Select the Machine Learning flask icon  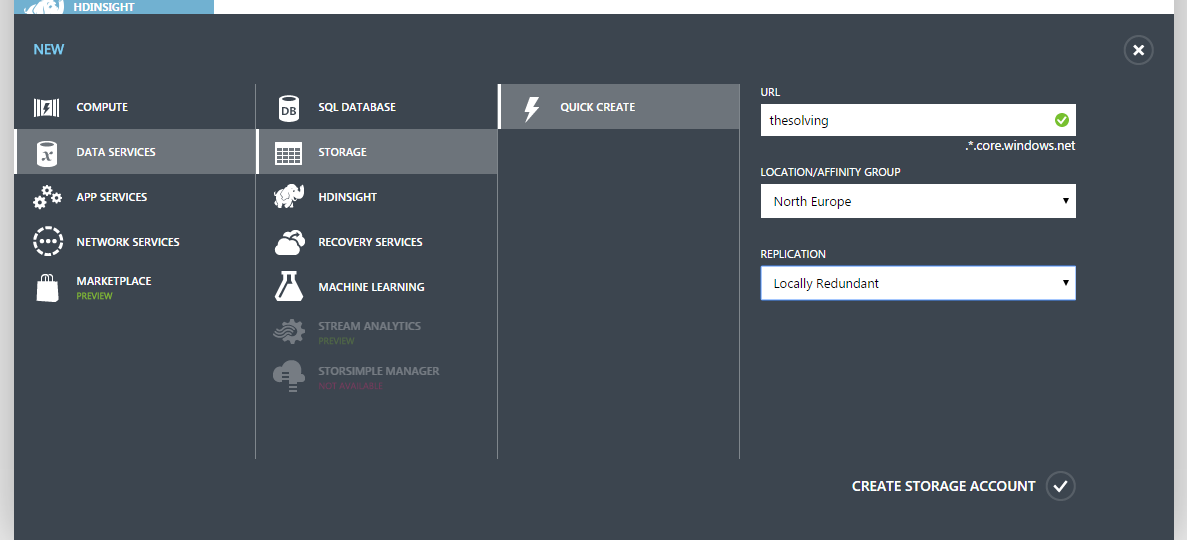(x=288, y=287)
